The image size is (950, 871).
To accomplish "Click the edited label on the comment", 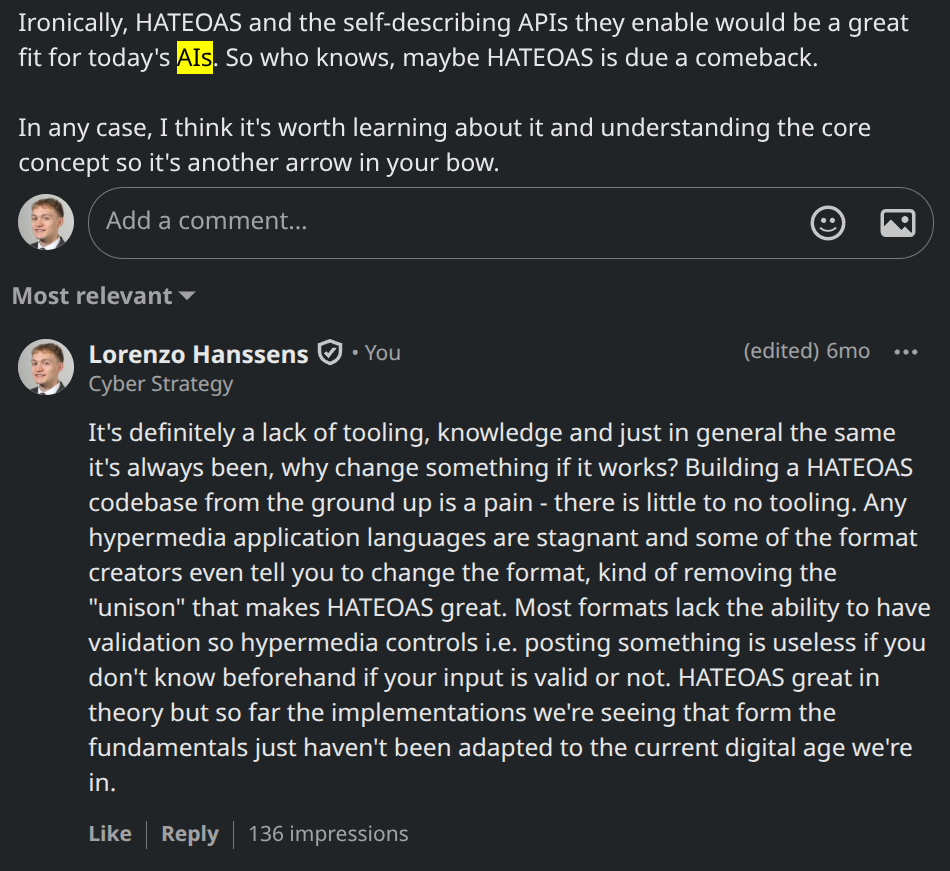I will (780, 352).
